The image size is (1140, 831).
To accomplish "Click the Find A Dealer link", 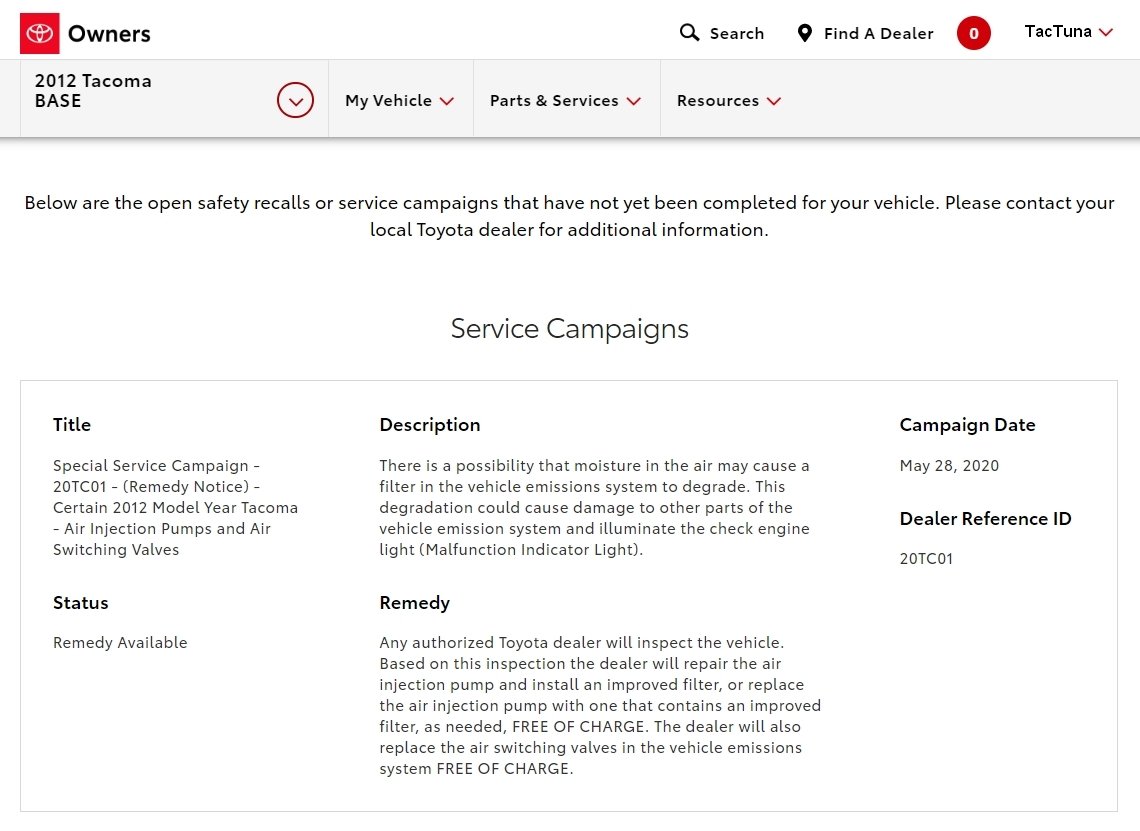I will point(878,33).
